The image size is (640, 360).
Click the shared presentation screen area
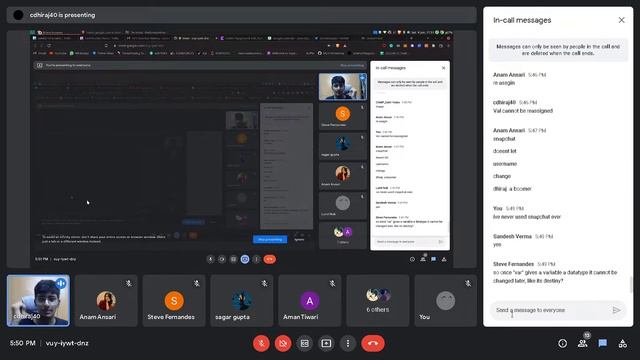241,149
